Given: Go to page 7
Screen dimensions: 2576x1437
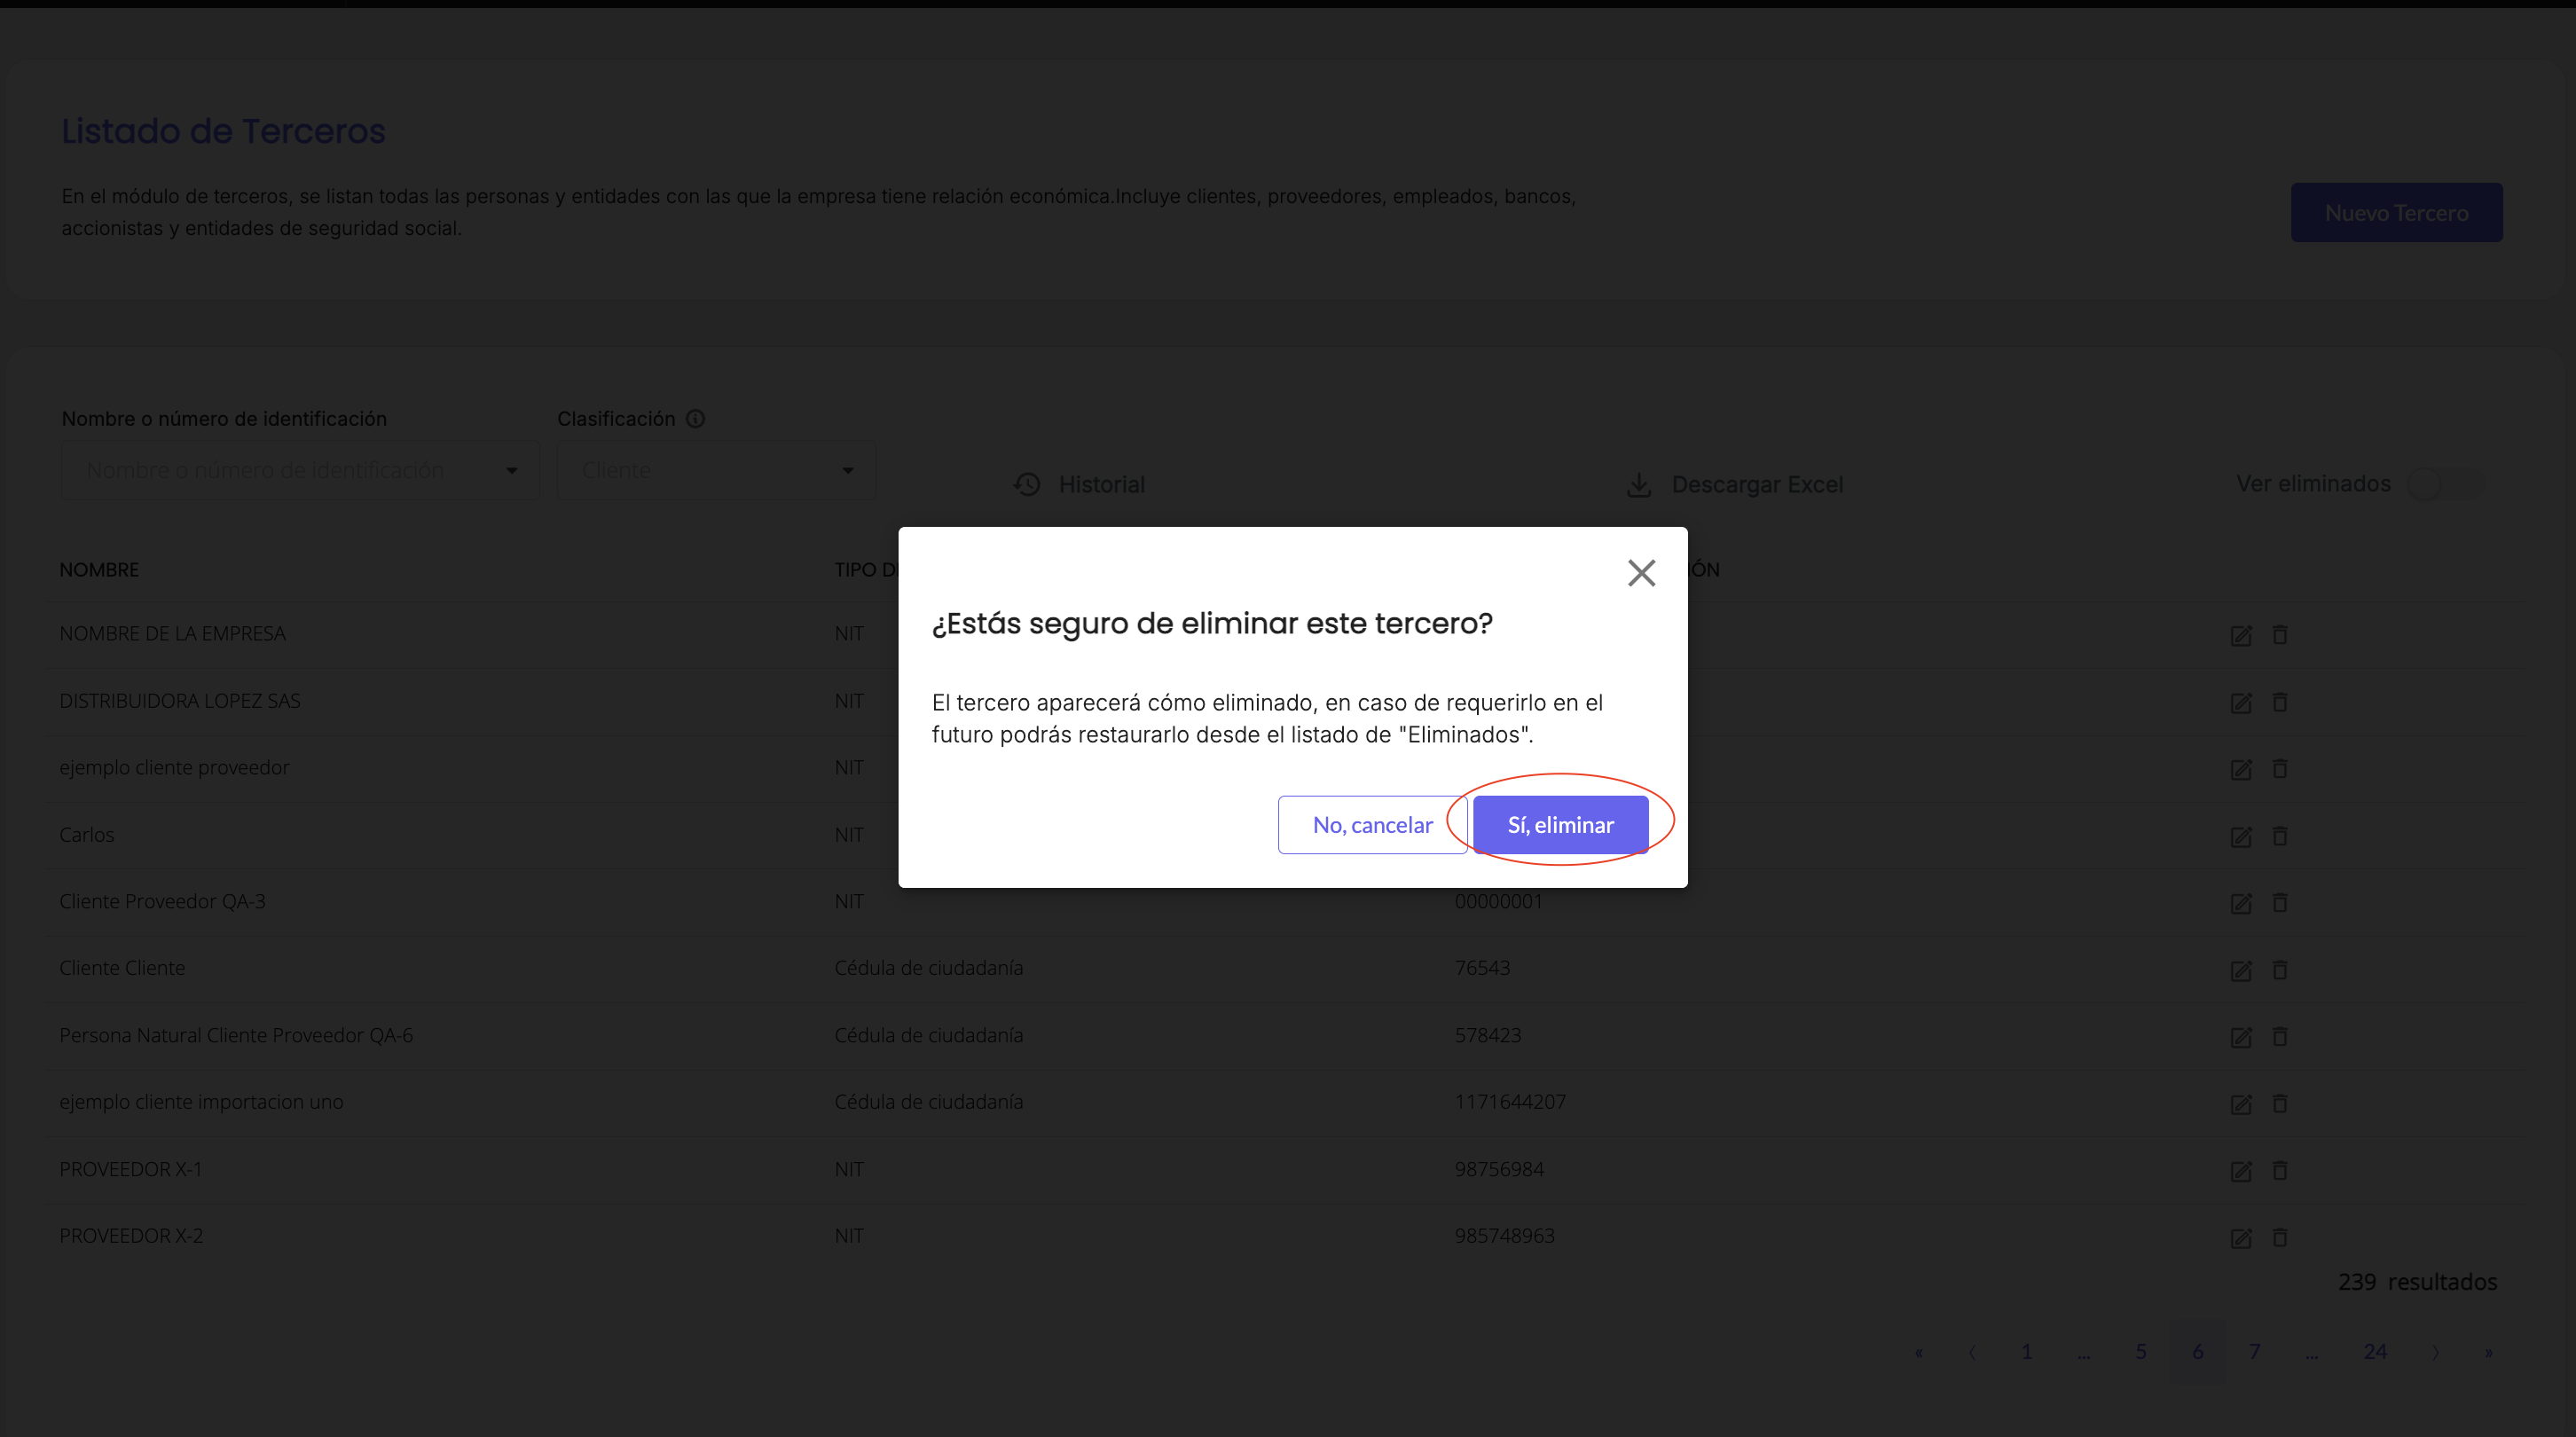Looking at the screenshot, I should tap(2254, 1352).
